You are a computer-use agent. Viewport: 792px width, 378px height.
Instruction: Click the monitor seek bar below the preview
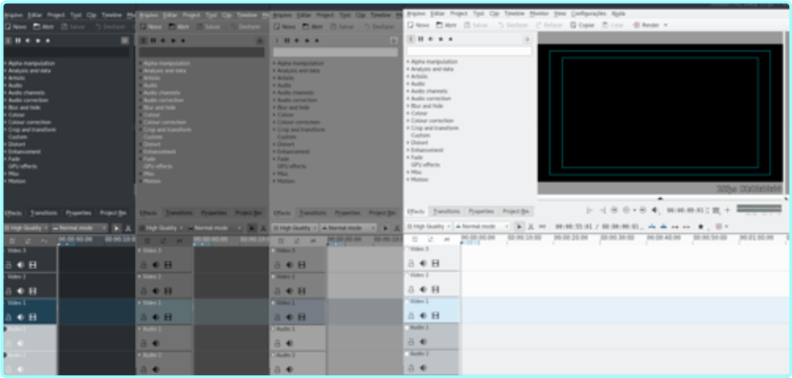(x=661, y=199)
